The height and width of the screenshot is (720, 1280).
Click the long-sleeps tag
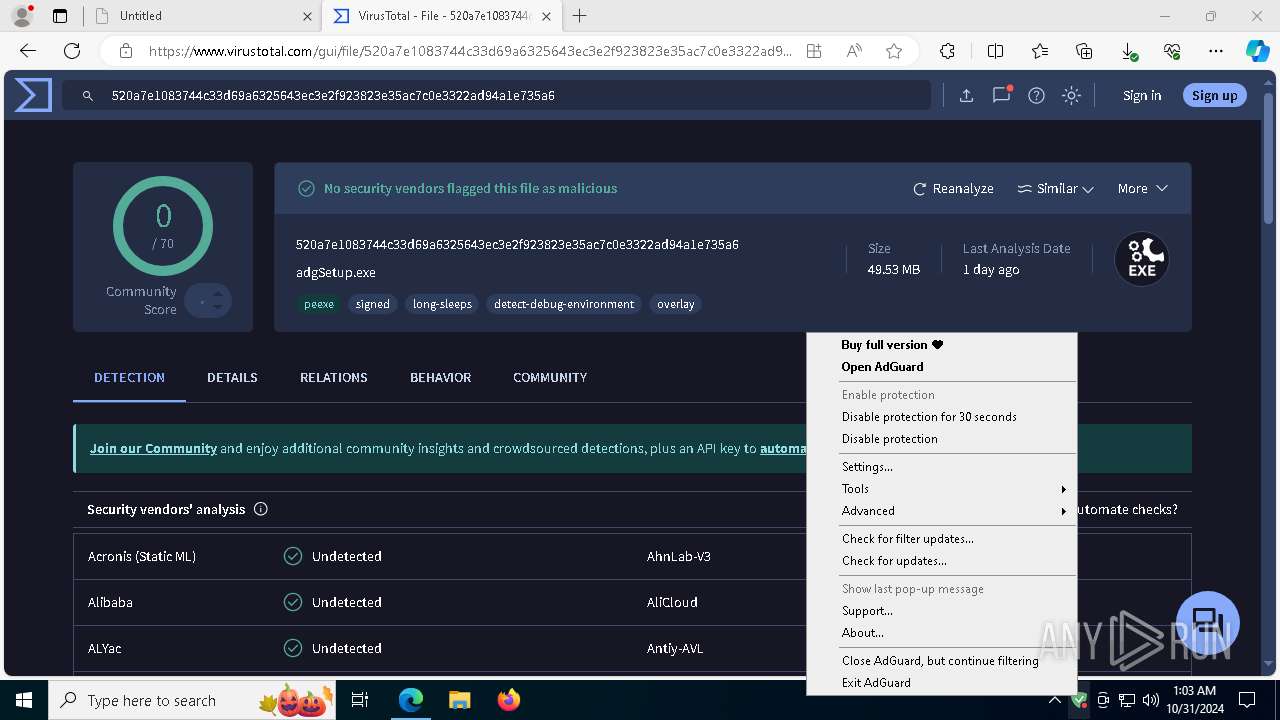(442, 304)
